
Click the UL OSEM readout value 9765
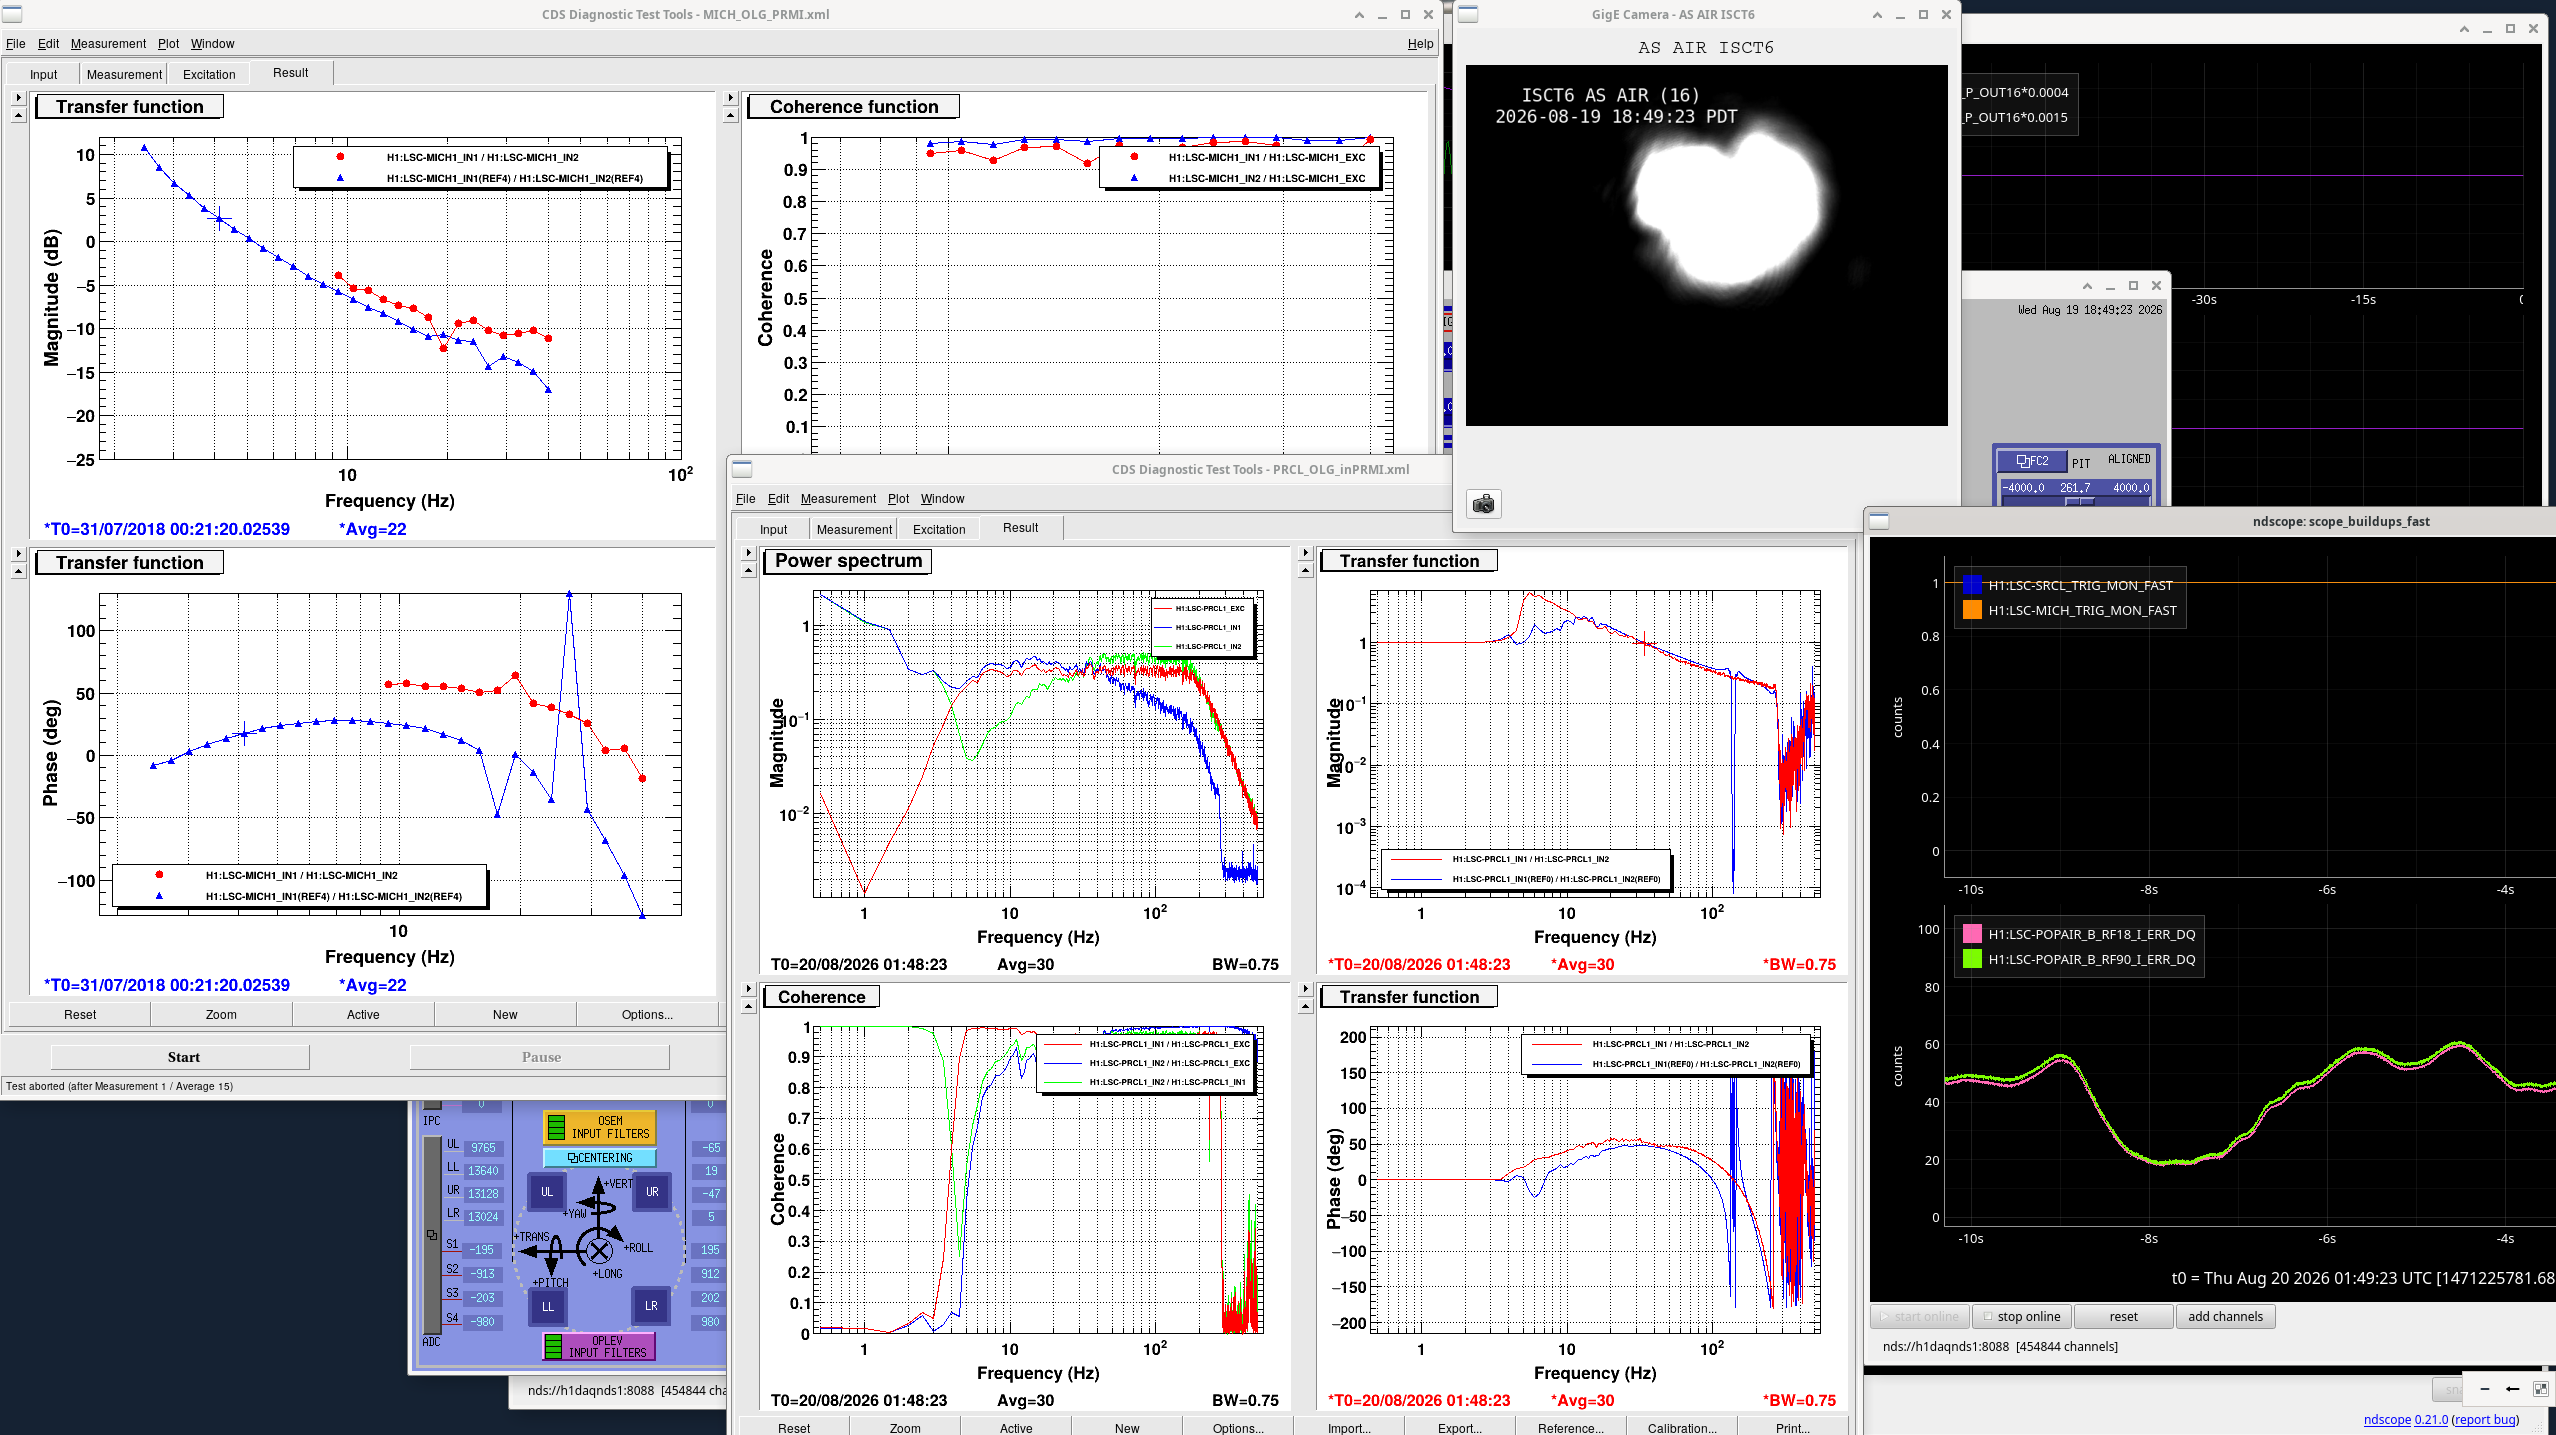coord(483,1147)
